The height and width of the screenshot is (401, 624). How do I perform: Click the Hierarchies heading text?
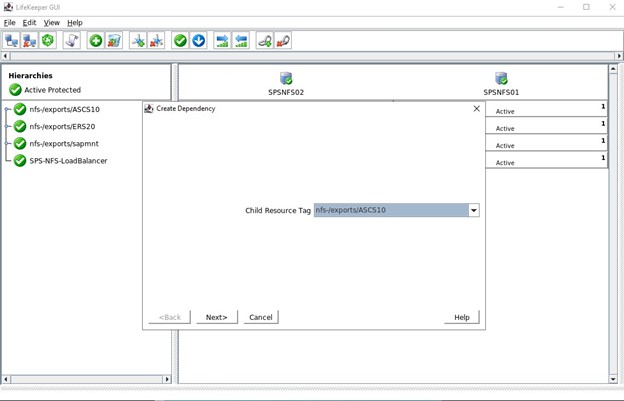[30, 75]
